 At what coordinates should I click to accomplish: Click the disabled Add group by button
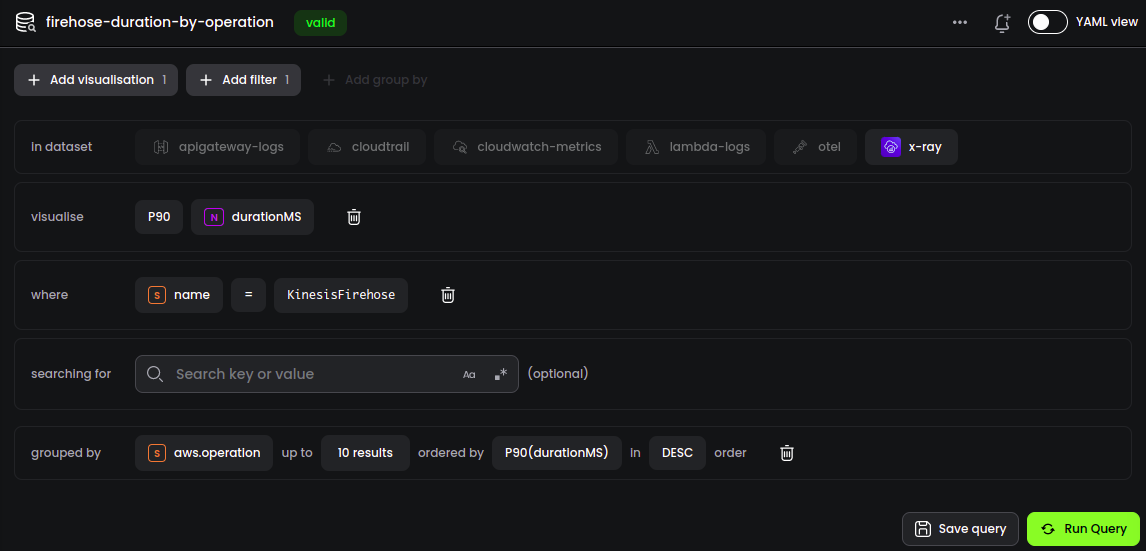coord(375,80)
